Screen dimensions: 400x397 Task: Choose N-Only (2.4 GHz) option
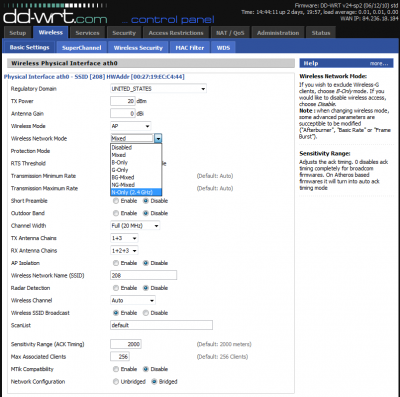click(136, 192)
